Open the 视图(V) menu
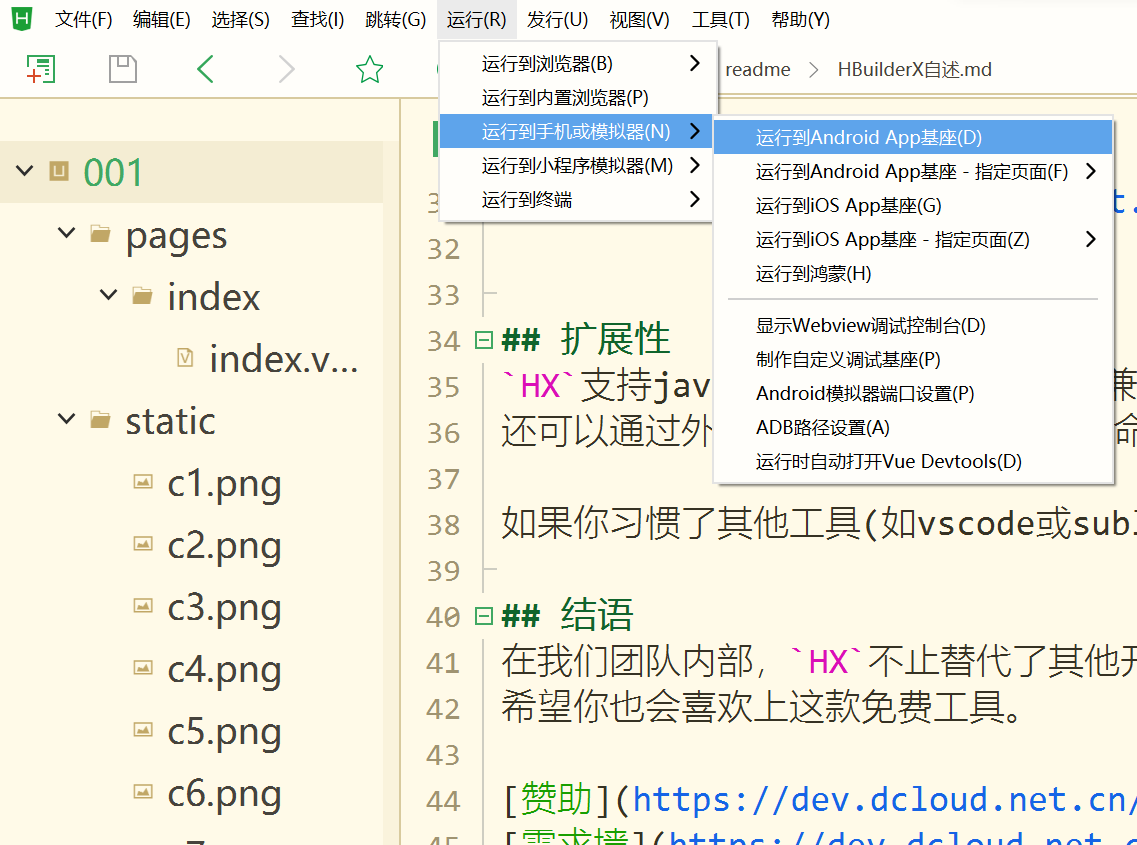This screenshot has height=845, width=1137. (640, 20)
